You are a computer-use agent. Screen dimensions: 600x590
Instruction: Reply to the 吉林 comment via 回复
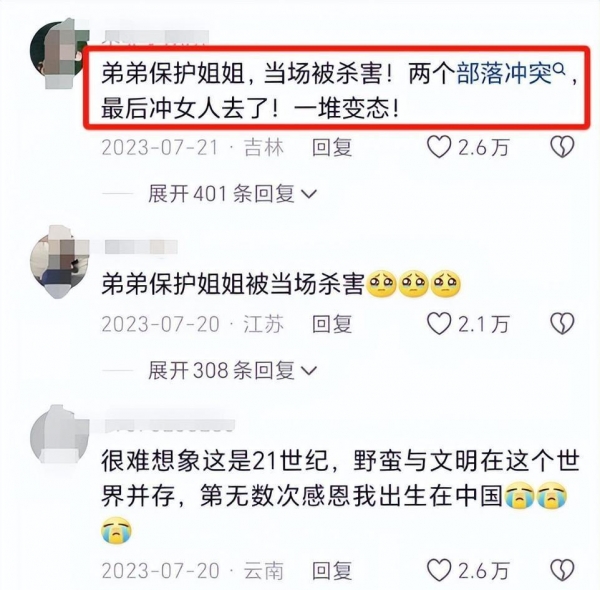pyautogui.click(x=332, y=148)
